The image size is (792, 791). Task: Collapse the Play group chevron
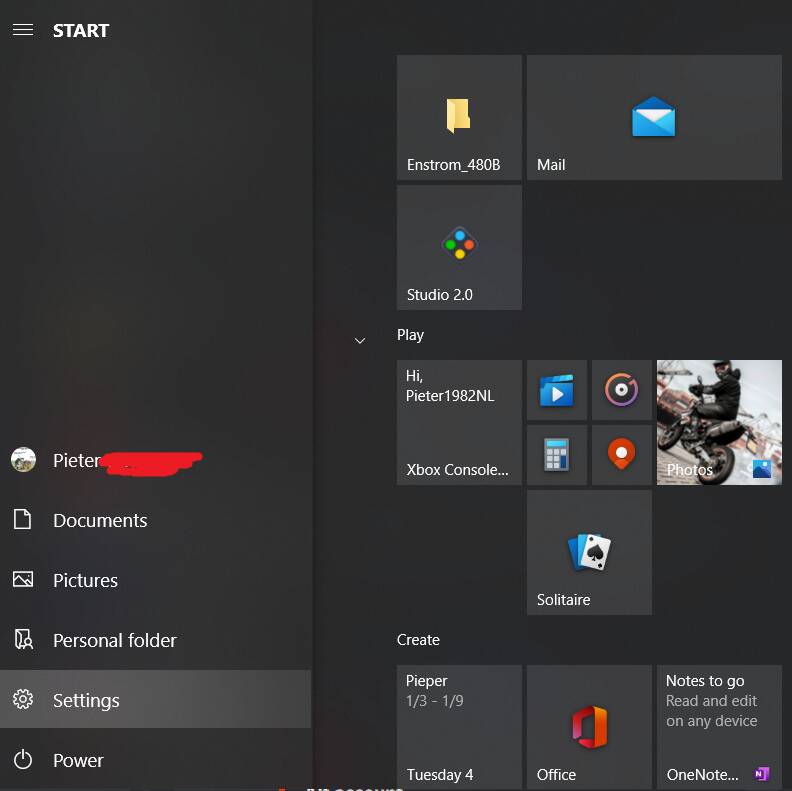(360, 340)
